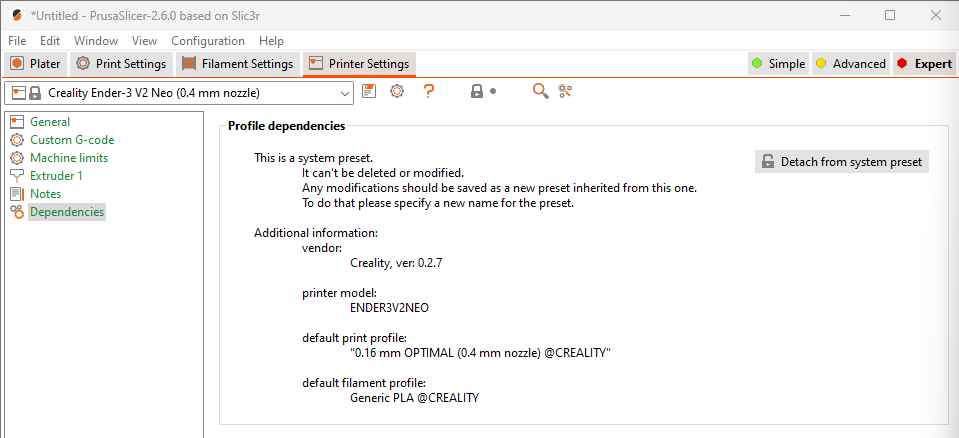The image size is (959, 438).
Task: Switch to Advanced mode
Action: click(850, 64)
